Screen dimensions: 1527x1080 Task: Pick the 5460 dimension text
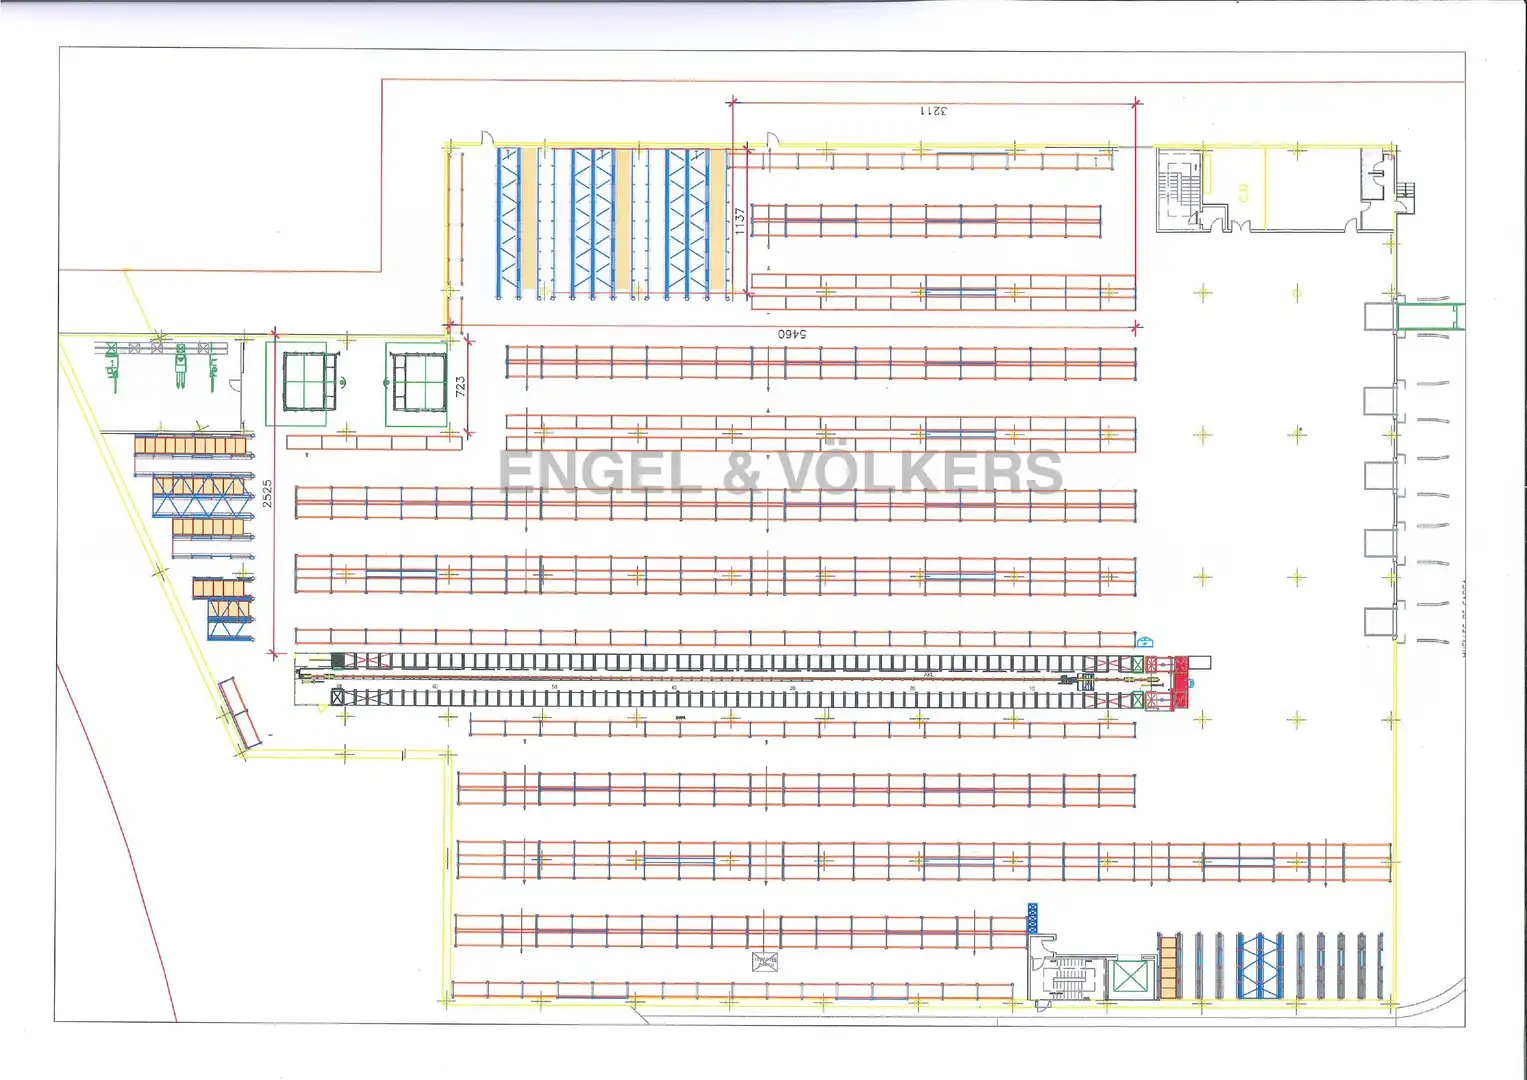(792, 333)
